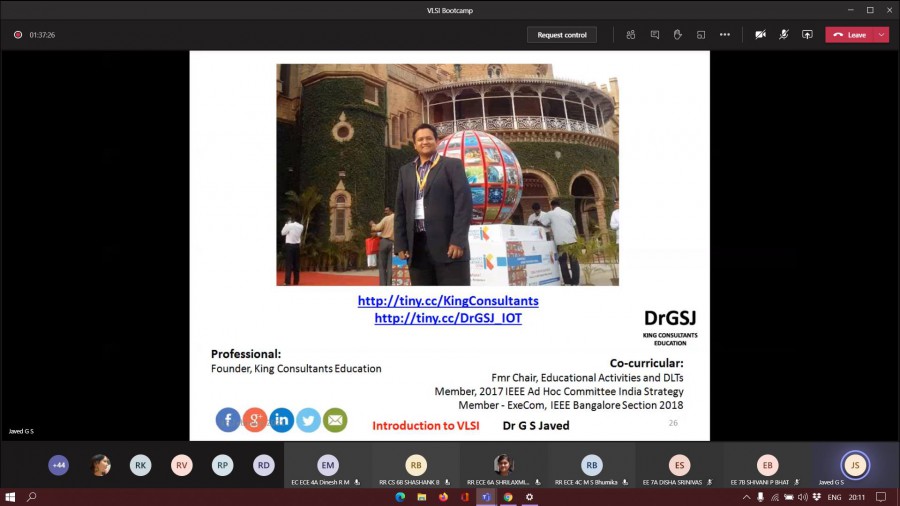Leave the meeting

click(849, 34)
